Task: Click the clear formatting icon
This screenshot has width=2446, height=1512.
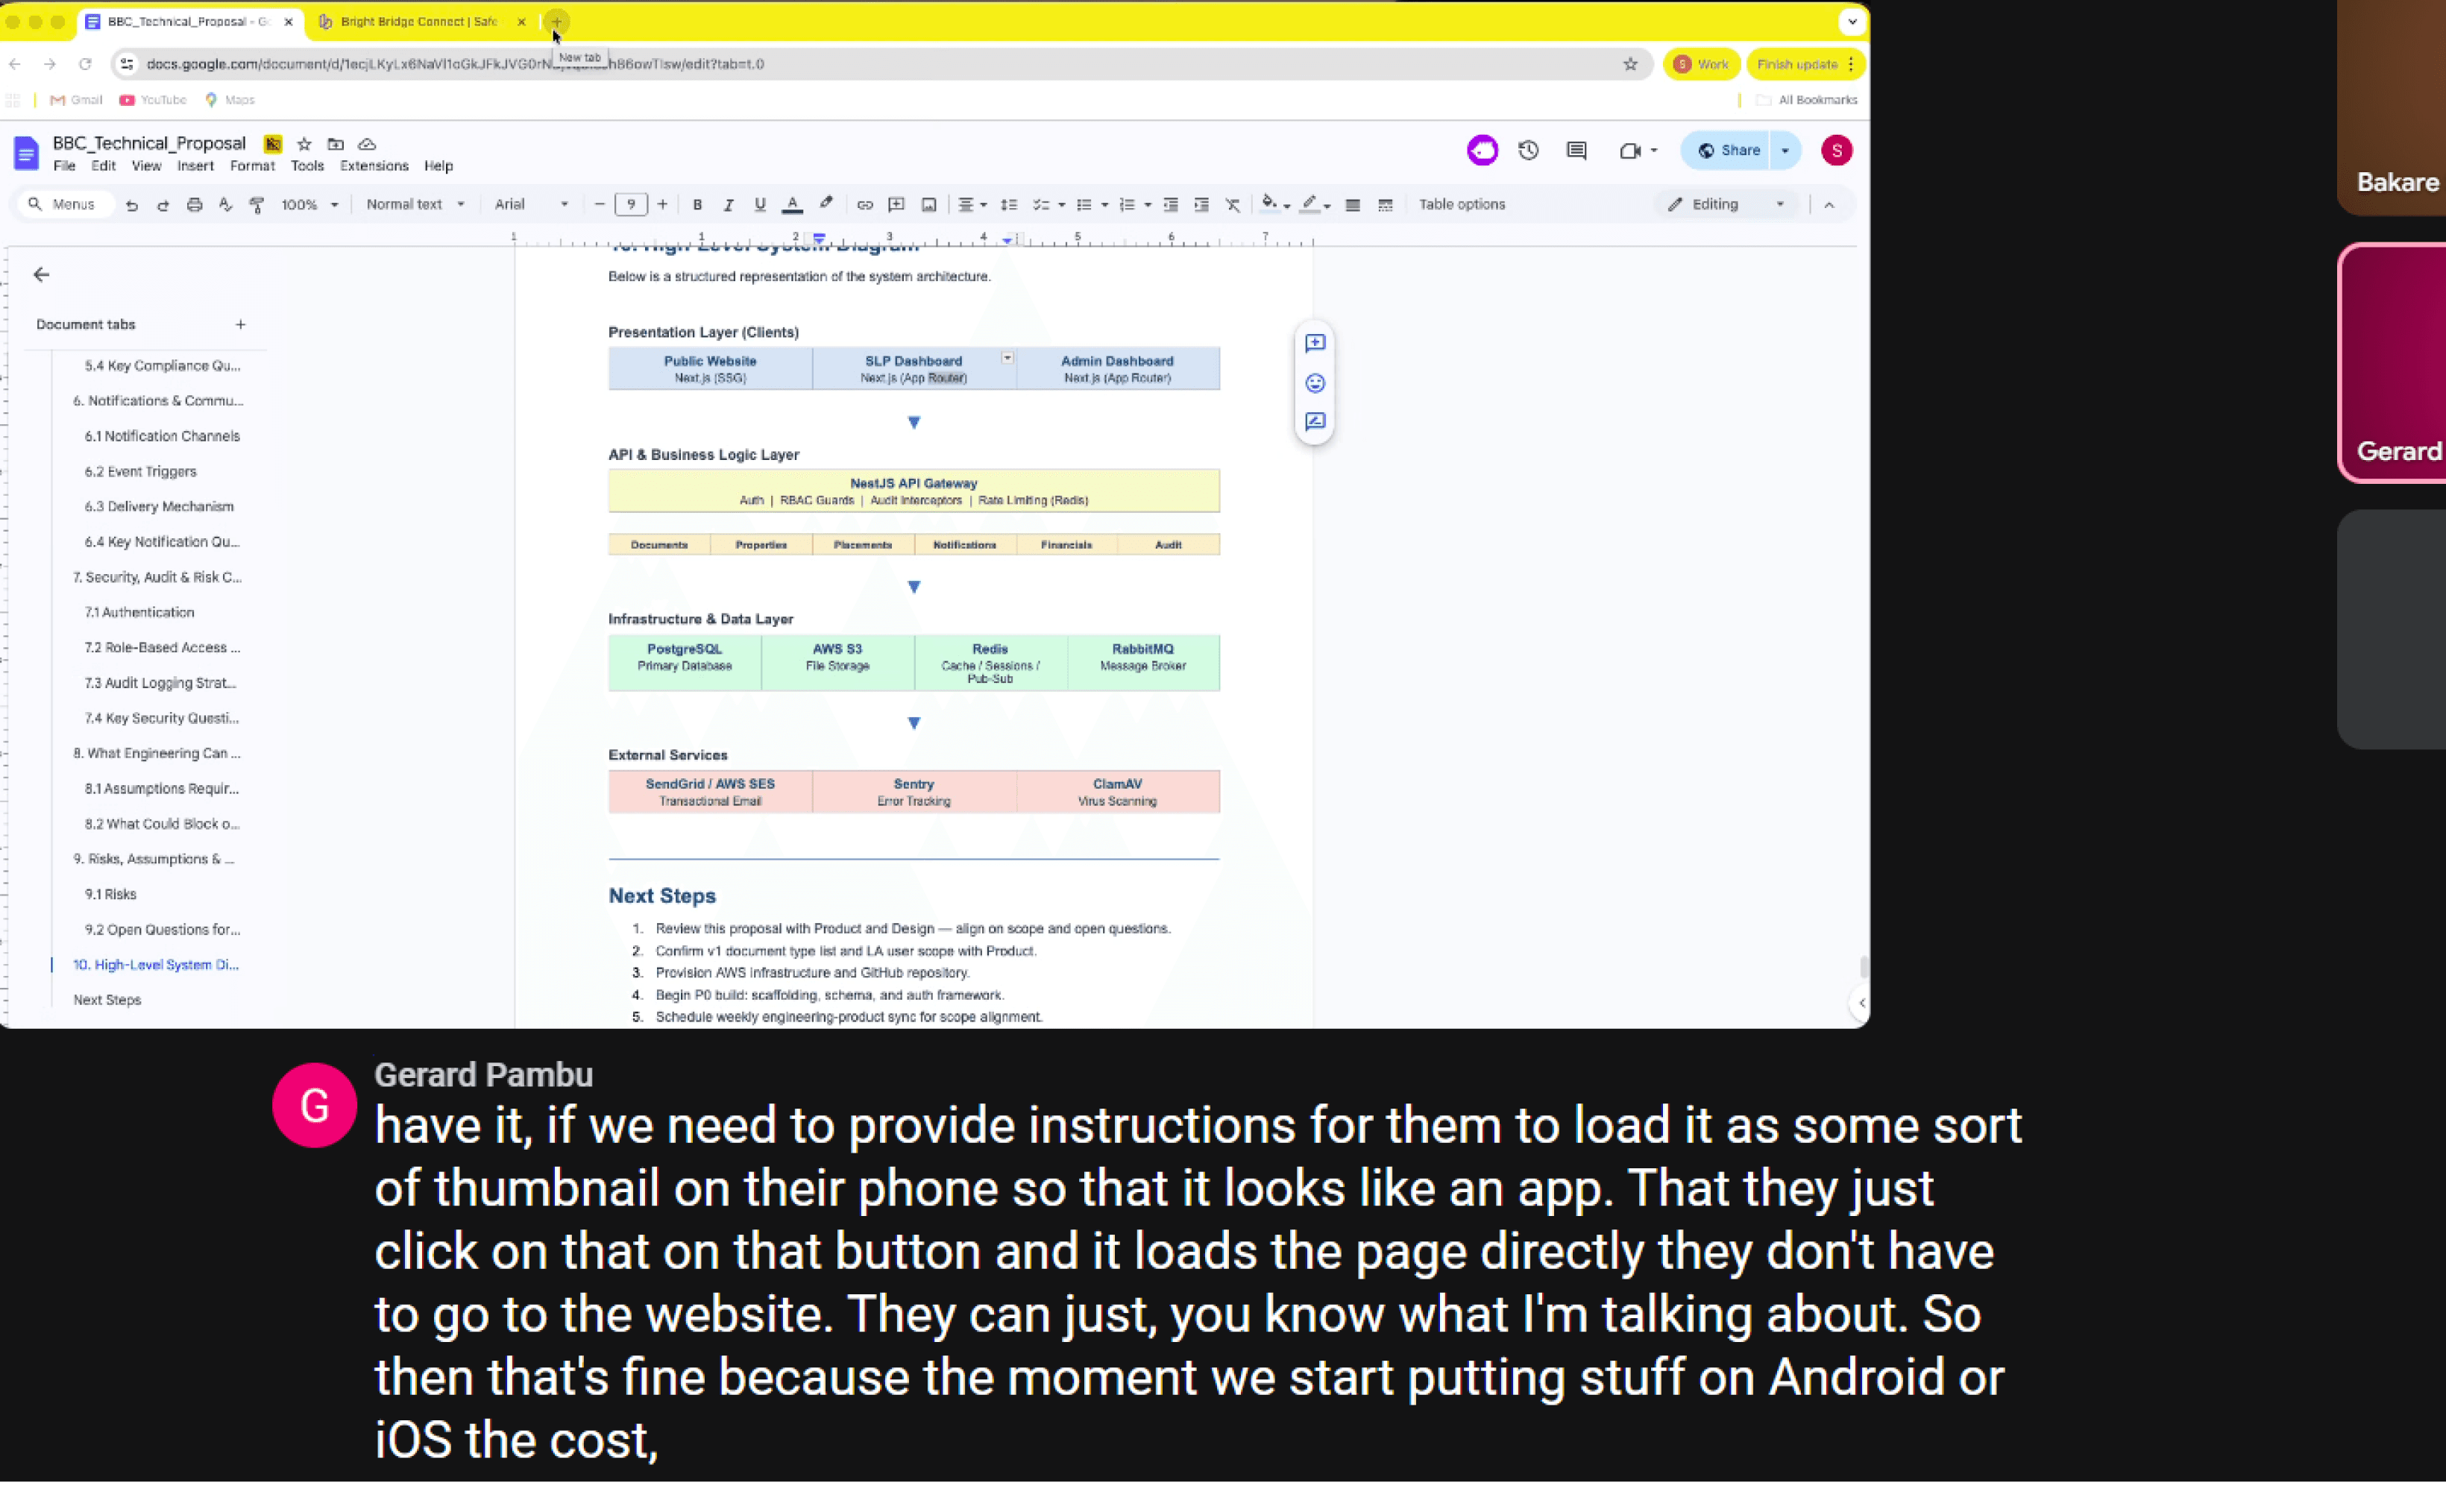Action: pyautogui.click(x=1233, y=205)
